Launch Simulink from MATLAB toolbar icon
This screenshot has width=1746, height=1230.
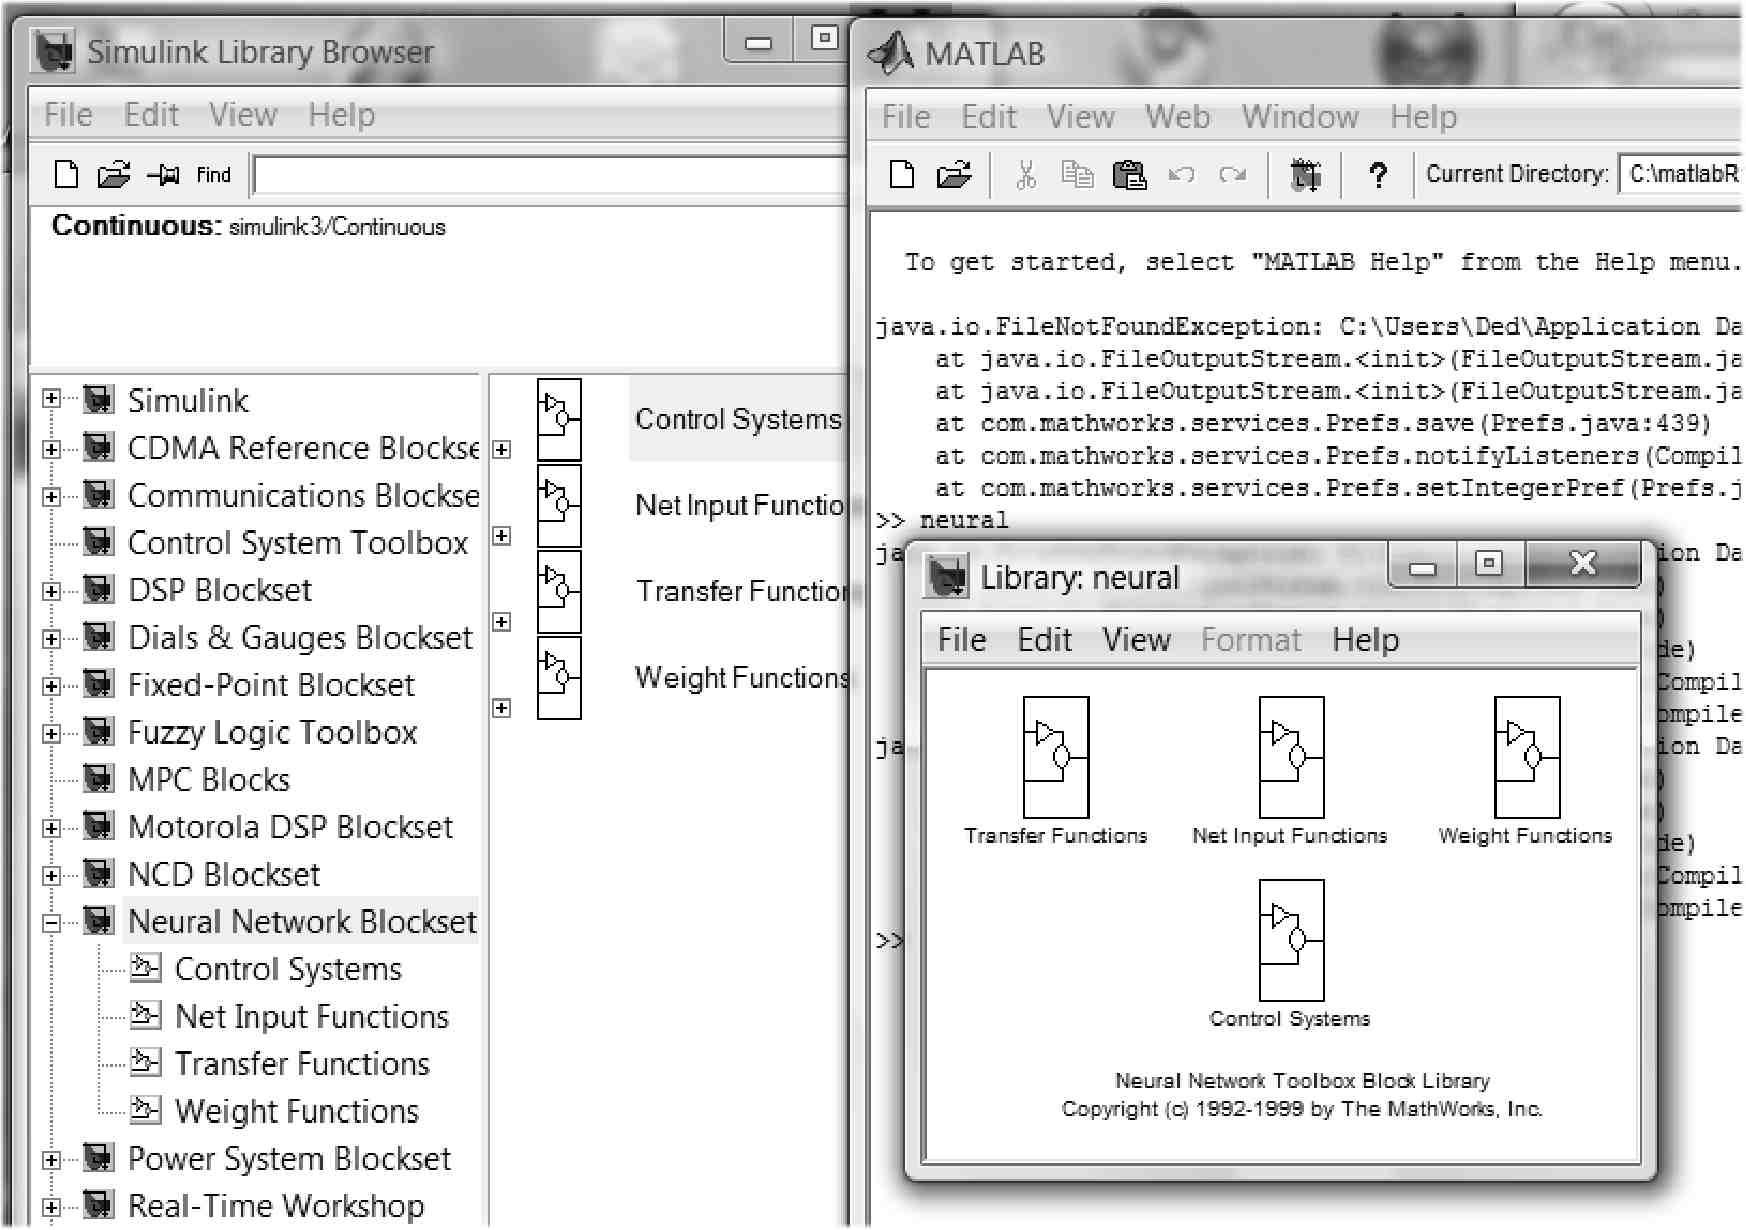[x=1305, y=175]
